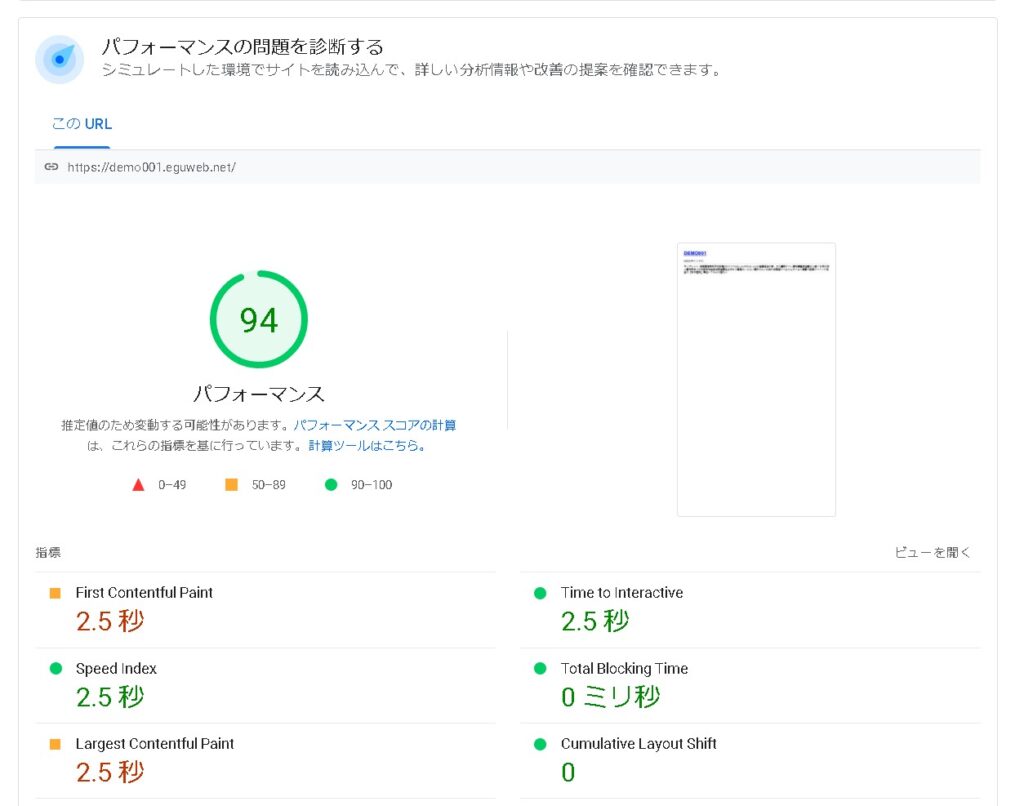The height and width of the screenshot is (806, 1024).
Task: Click the page screenshot thumbnail
Action: 756,379
